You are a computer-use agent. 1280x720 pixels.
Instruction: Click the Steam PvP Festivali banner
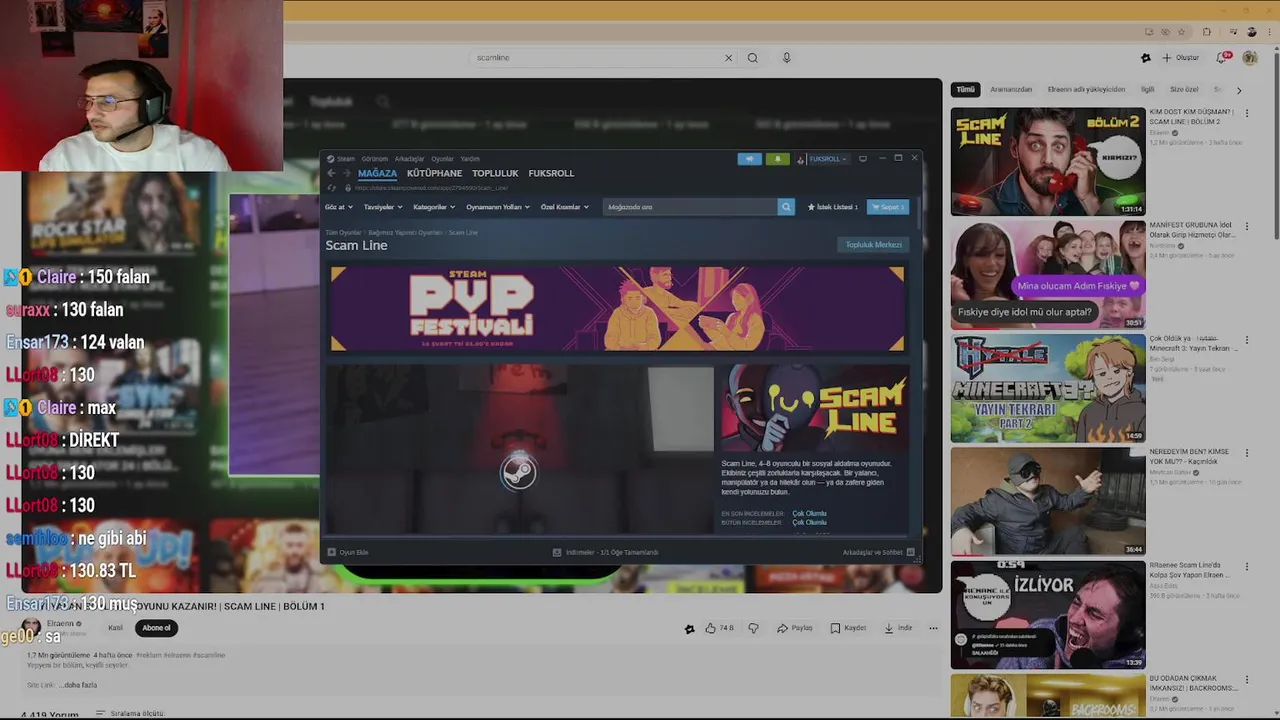click(x=617, y=308)
